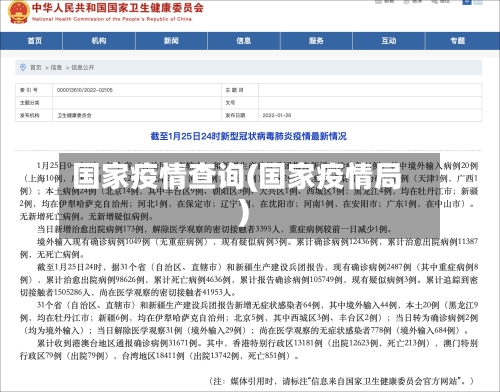Open the 机构 navigation tab
The height and width of the screenshot is (392, 500).
point(99,41)
